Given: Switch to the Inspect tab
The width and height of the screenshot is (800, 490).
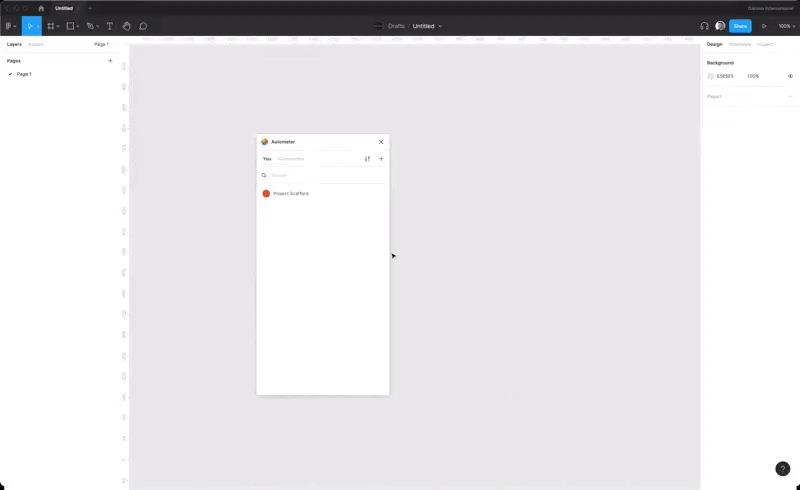Looking at the screenshot, I should click(x=765, y=44).
